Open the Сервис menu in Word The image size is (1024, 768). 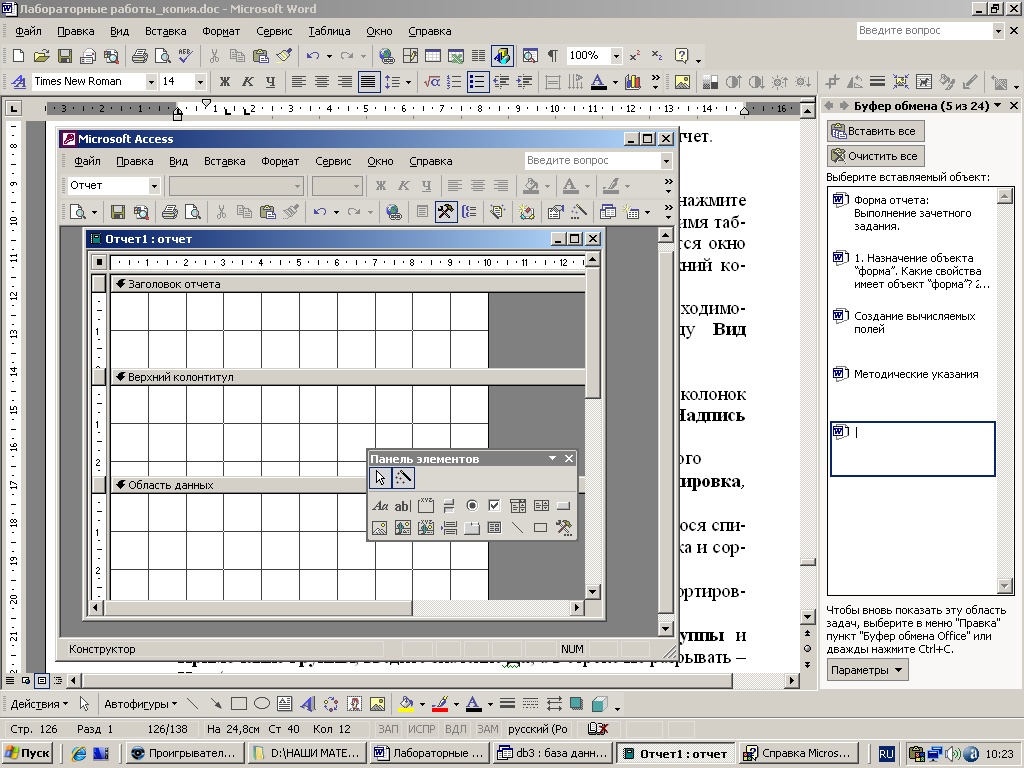click(274, 31)
